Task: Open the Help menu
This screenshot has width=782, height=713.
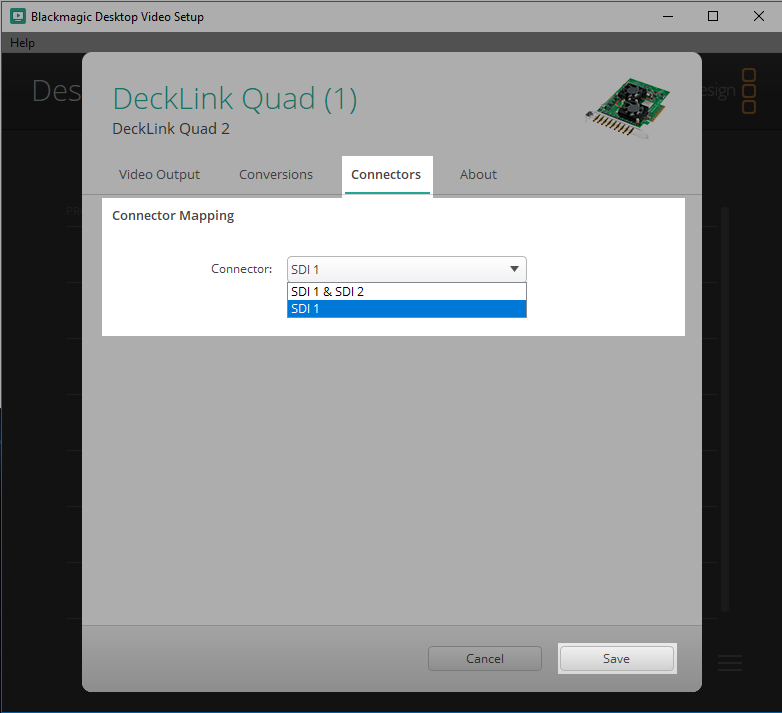Action: click(22, 43)
